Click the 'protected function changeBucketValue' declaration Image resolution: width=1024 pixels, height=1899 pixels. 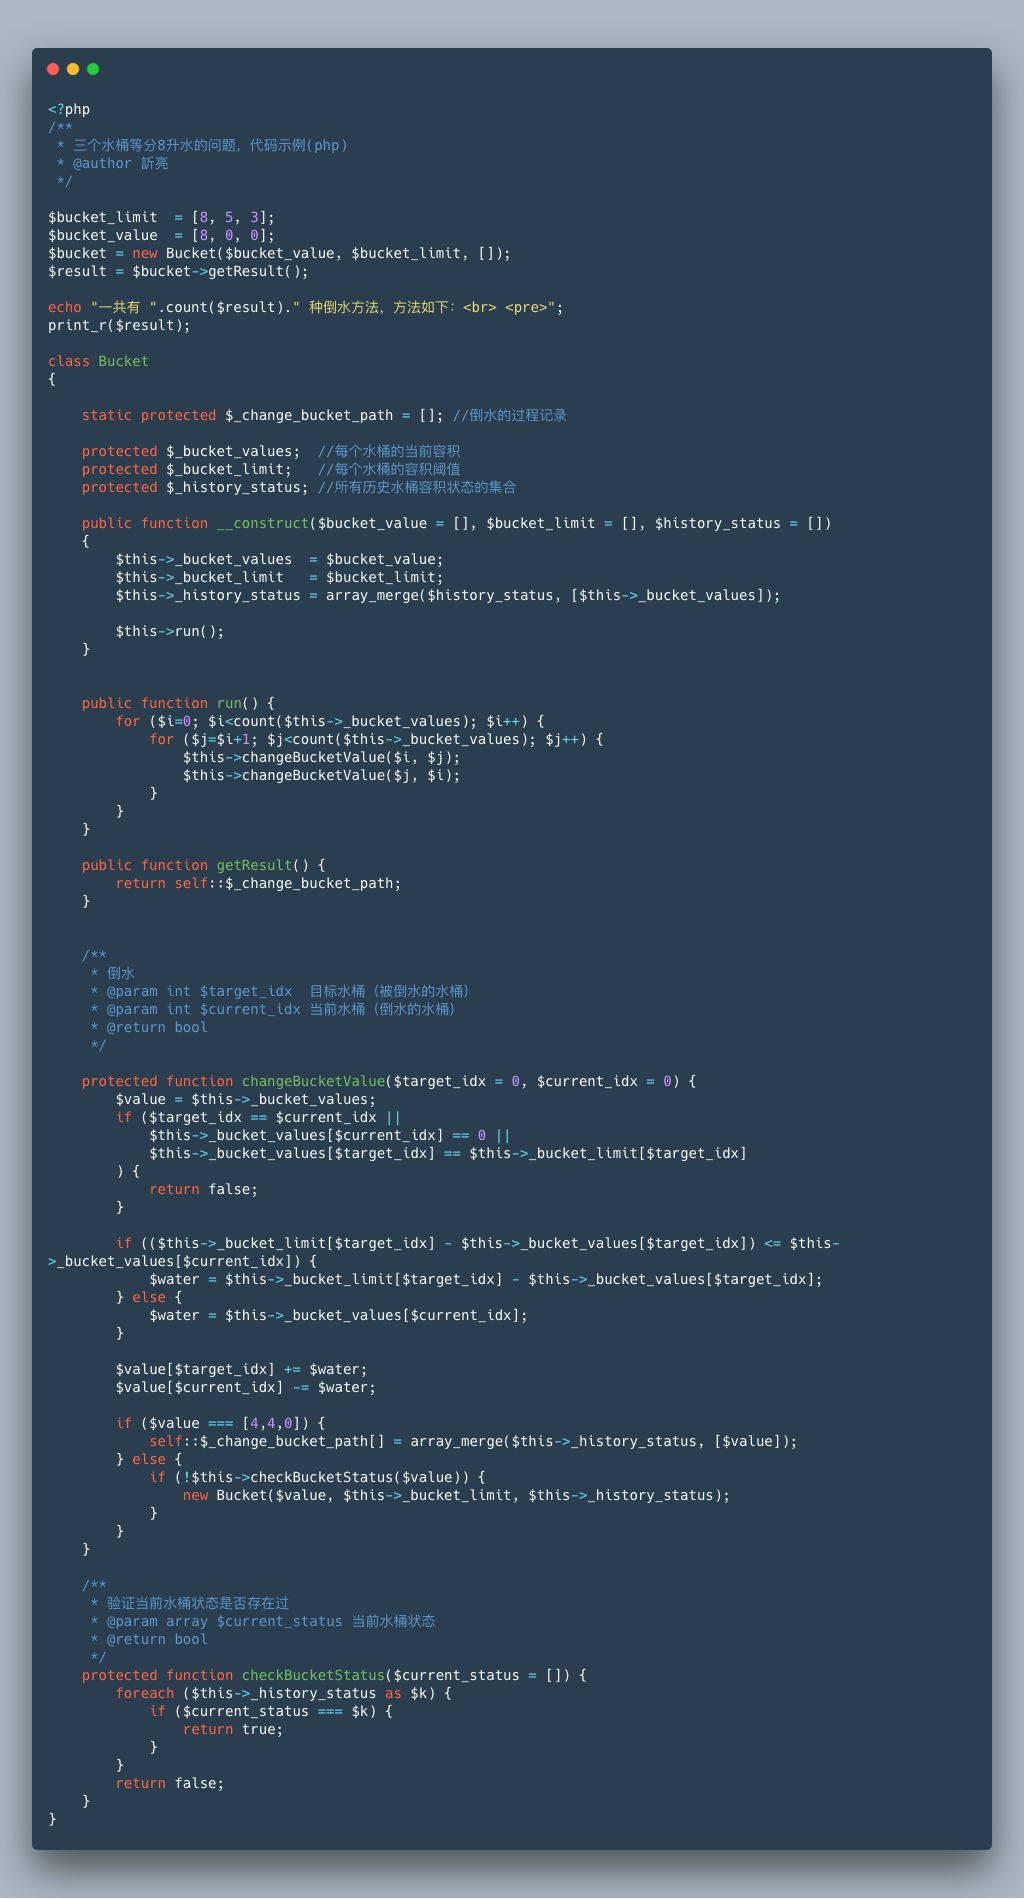coord(389,1081)
